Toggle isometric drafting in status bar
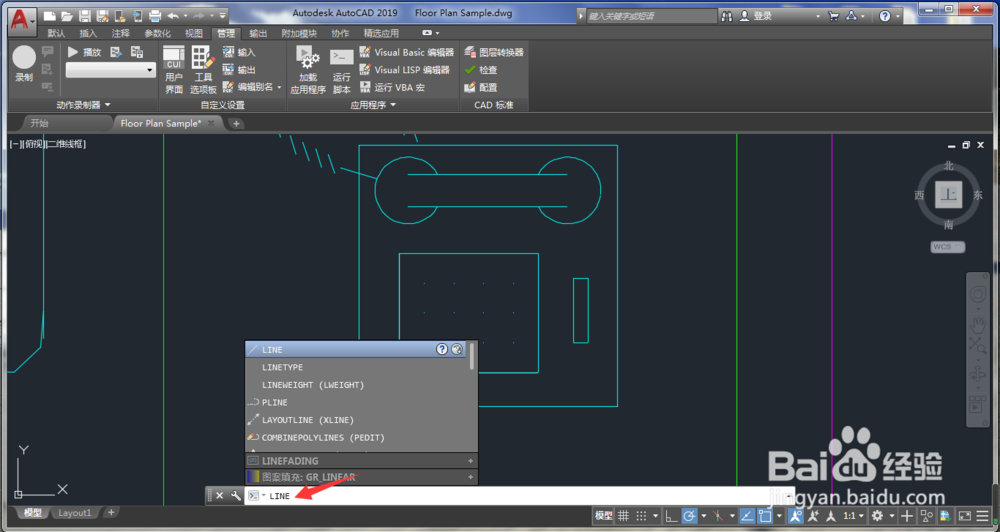The height and width of the screenshot is (532, 1000). (x=718, y=516)
